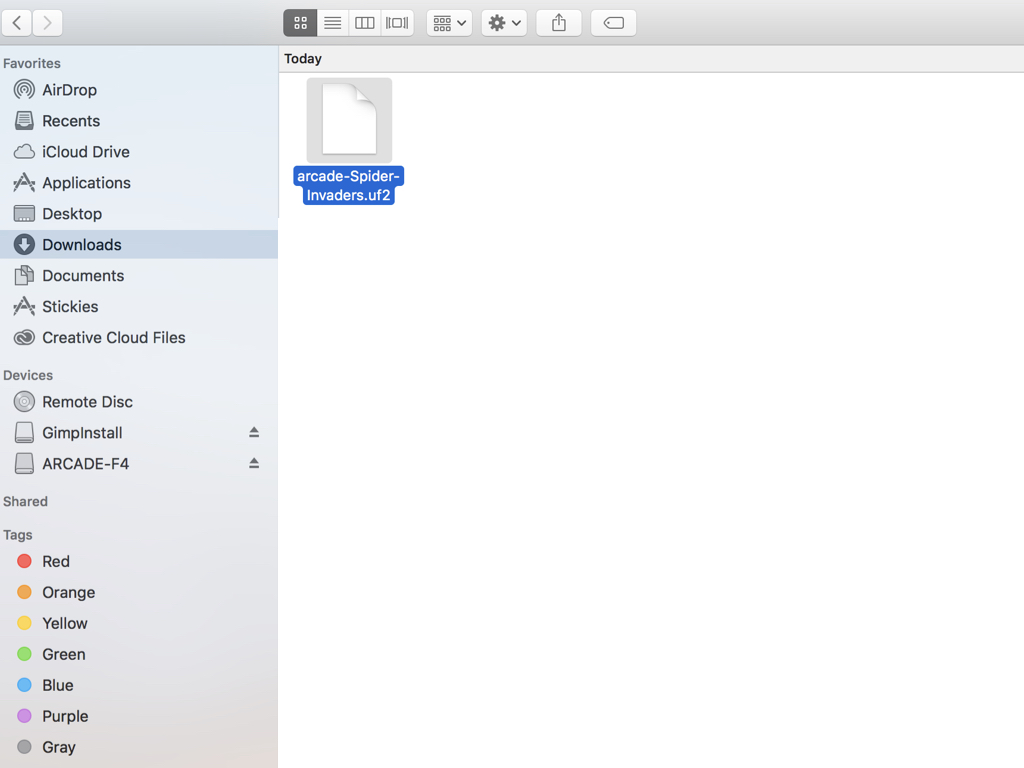
Task: Click the Tags section header
Action: tap(18, 535)
